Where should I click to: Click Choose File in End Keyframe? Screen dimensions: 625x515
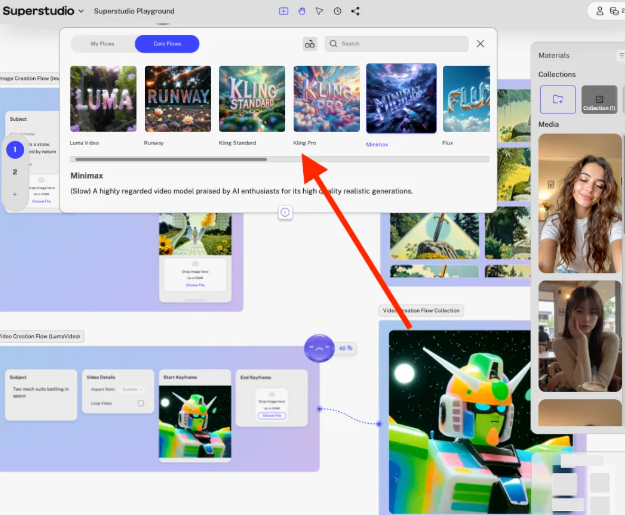coord(271,414)
